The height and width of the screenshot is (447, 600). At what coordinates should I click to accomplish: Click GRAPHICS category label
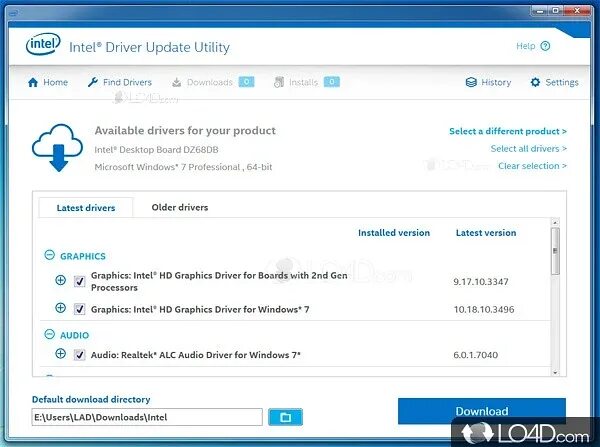click(83, 256)
